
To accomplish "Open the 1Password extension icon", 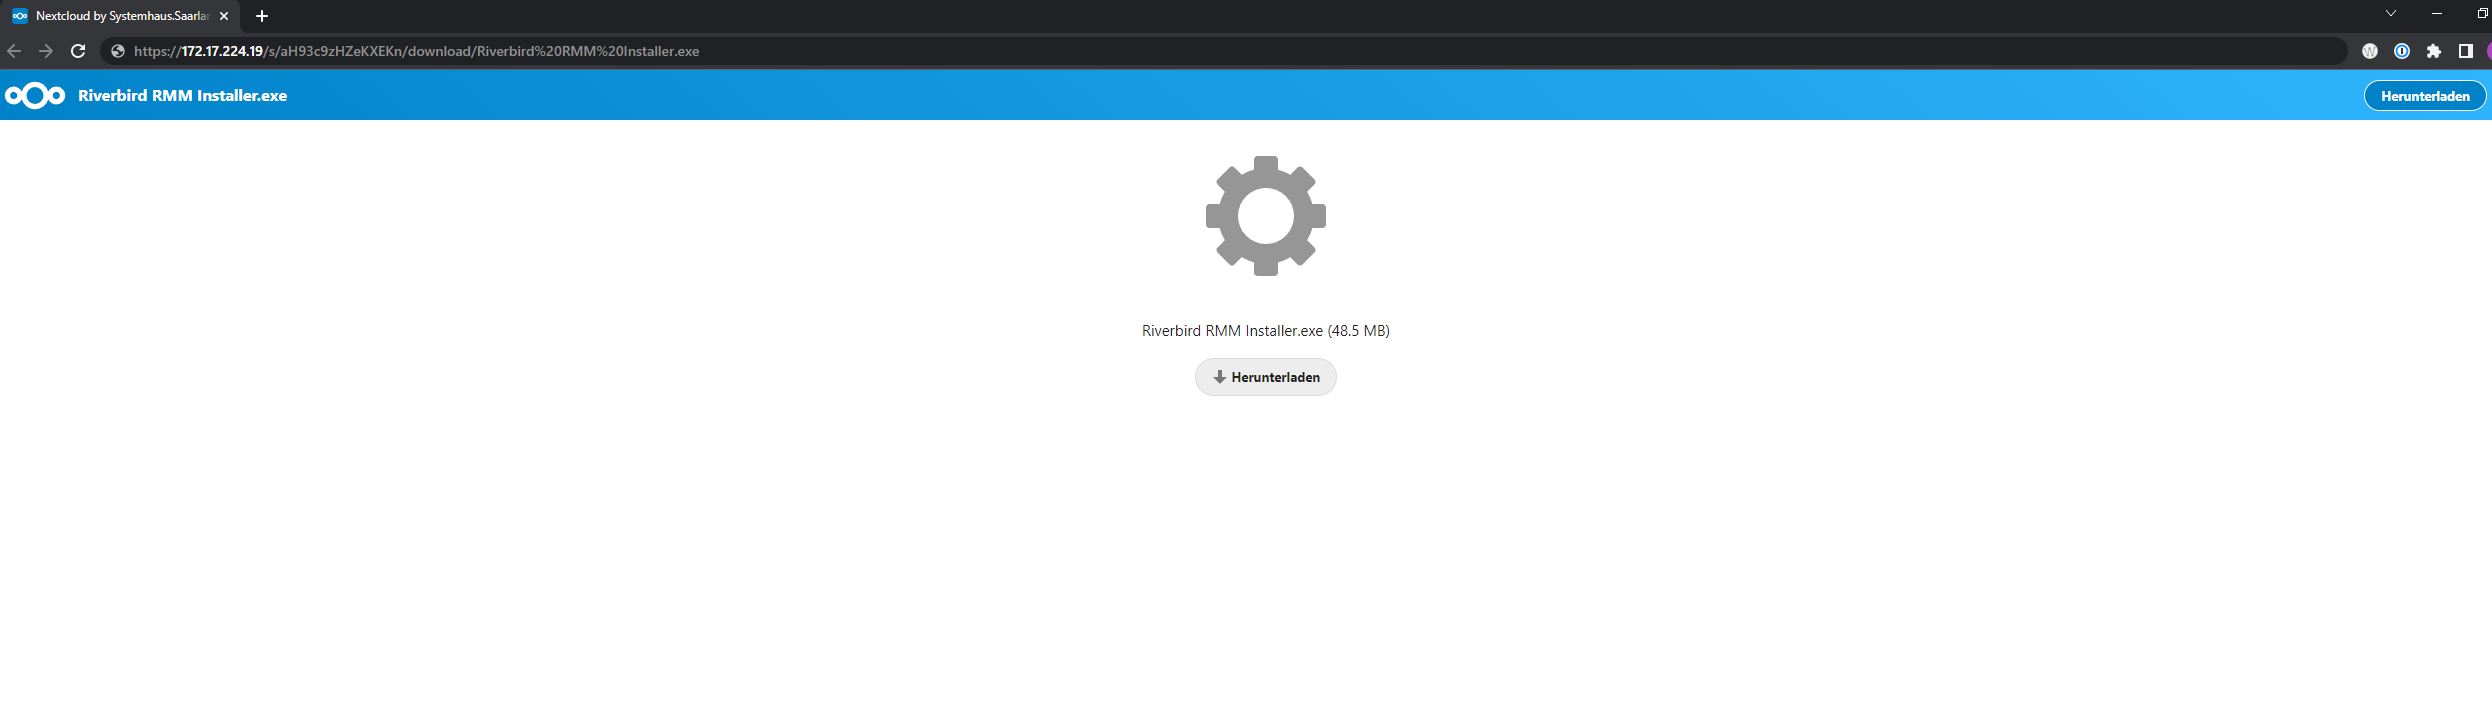I will 2402,51.
